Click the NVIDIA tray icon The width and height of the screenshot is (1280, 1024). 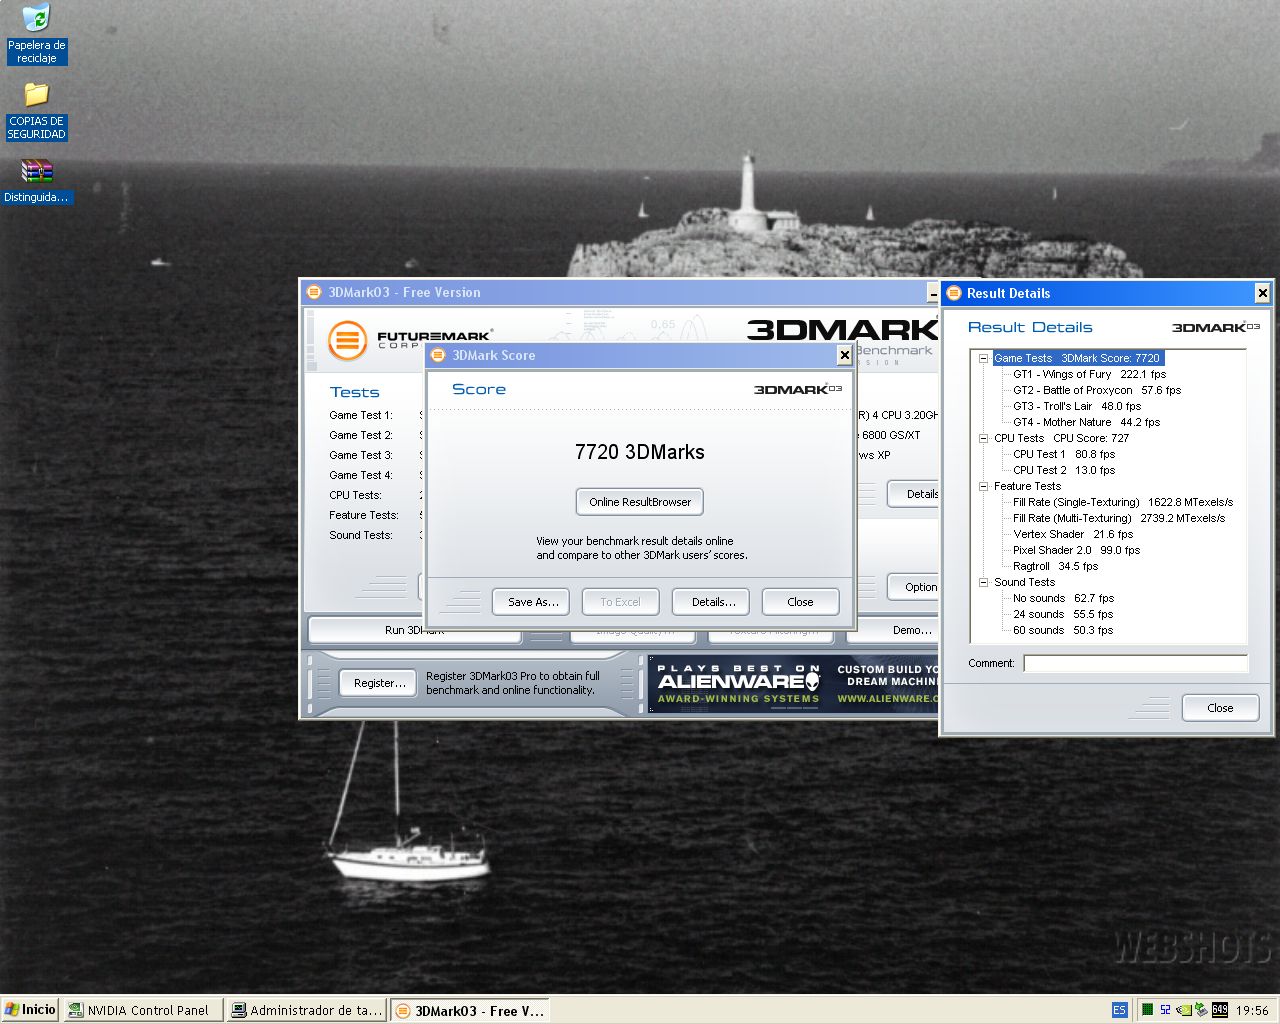pyautogui.click(x=1183, y=1010)
